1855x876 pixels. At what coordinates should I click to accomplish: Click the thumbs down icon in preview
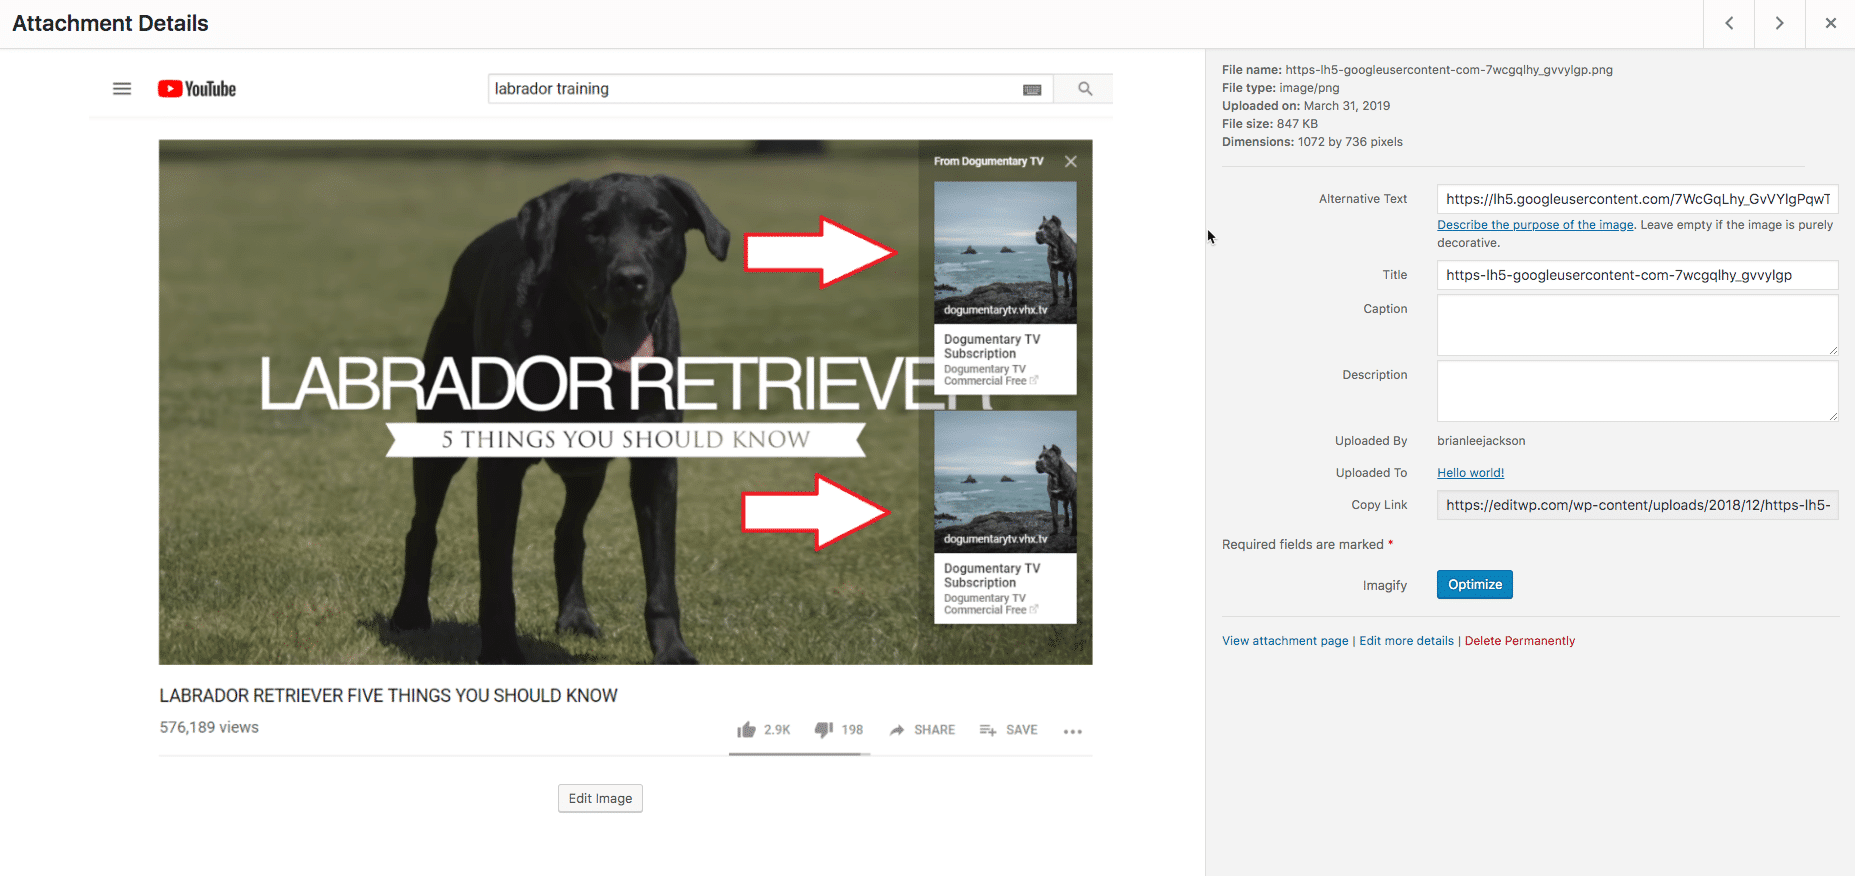click(824, 730)
